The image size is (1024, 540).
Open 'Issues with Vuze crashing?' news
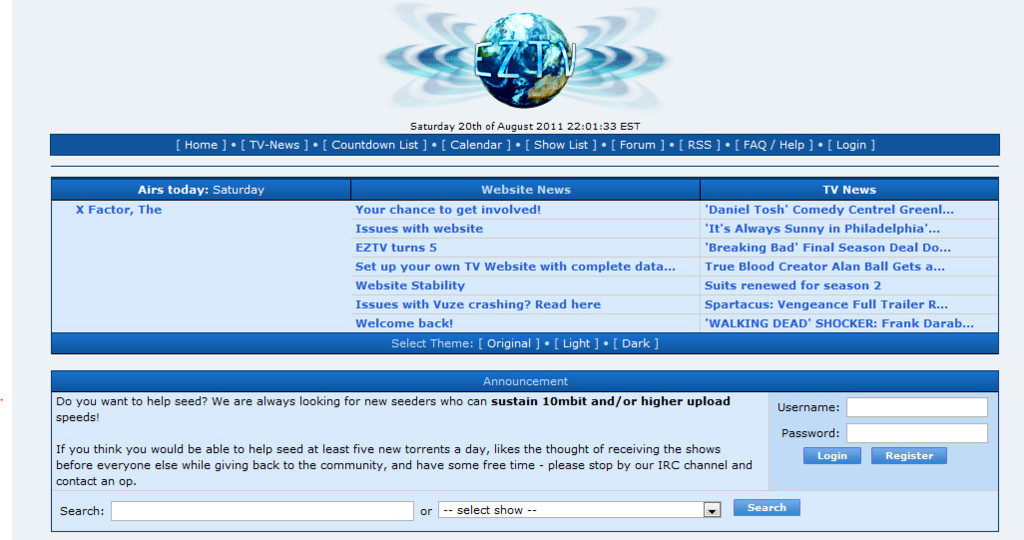pyautogui.click(x=478, y=304)
